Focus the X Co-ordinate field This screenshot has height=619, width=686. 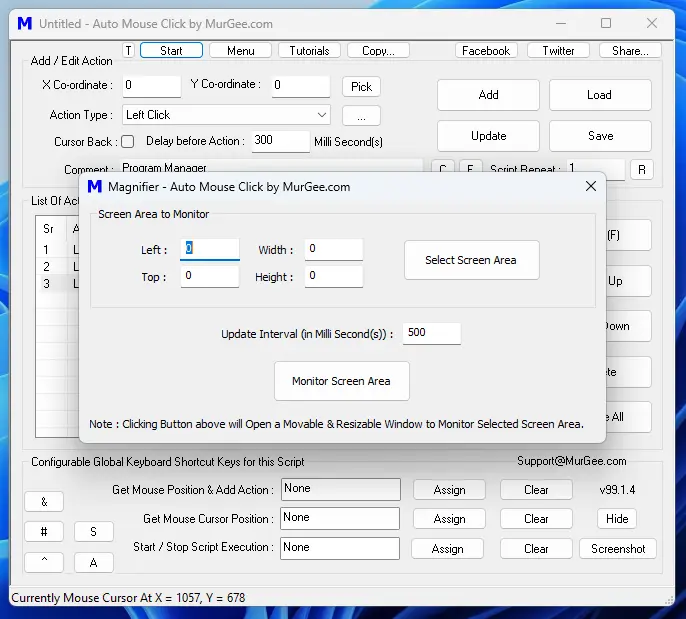click(151, 86)
